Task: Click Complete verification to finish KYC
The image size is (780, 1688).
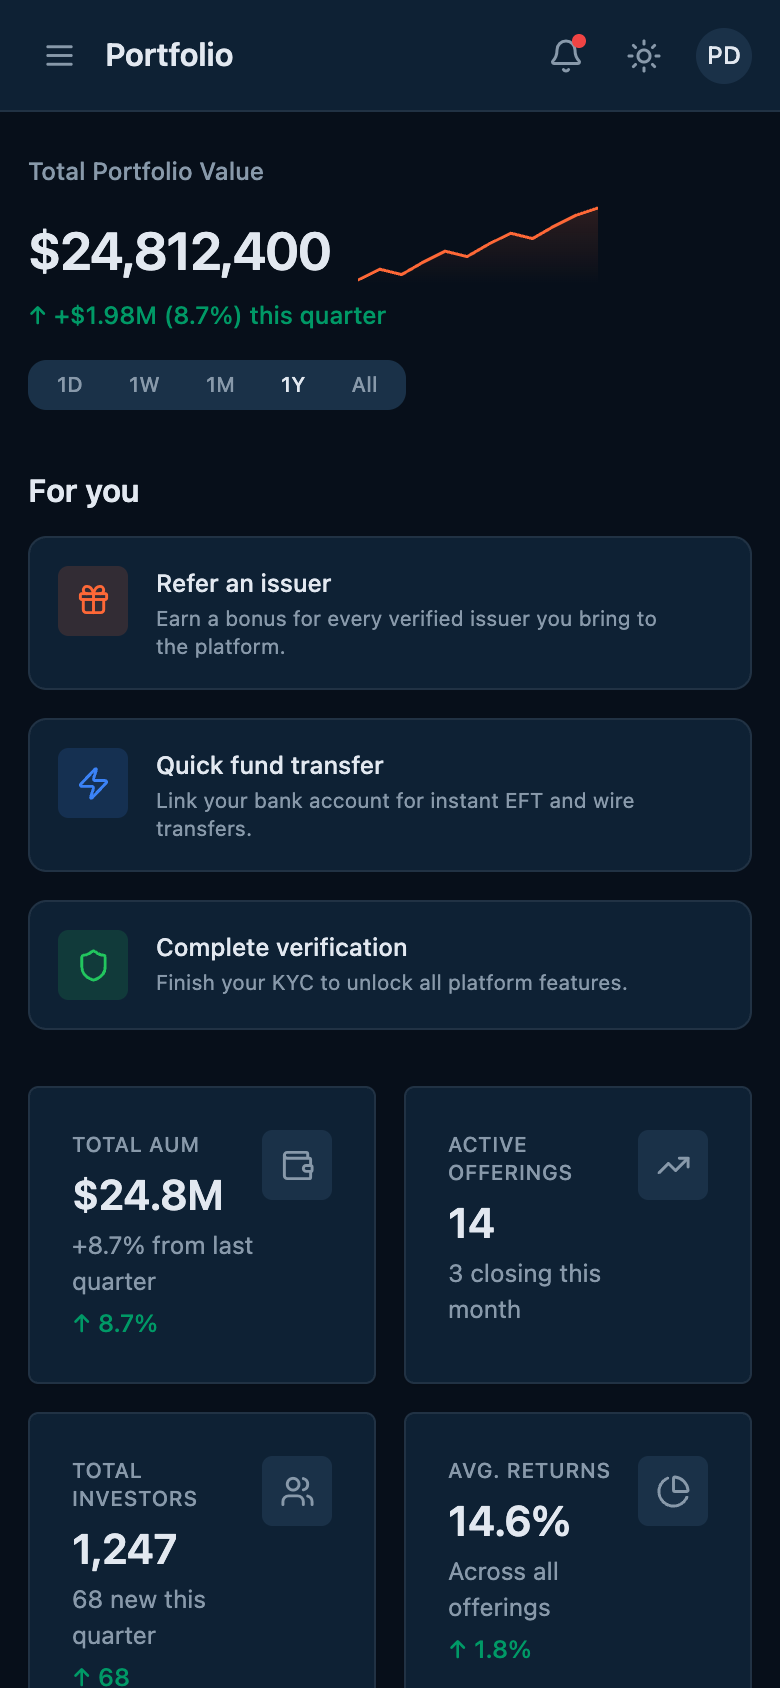Action: click(x=390, y=964)
